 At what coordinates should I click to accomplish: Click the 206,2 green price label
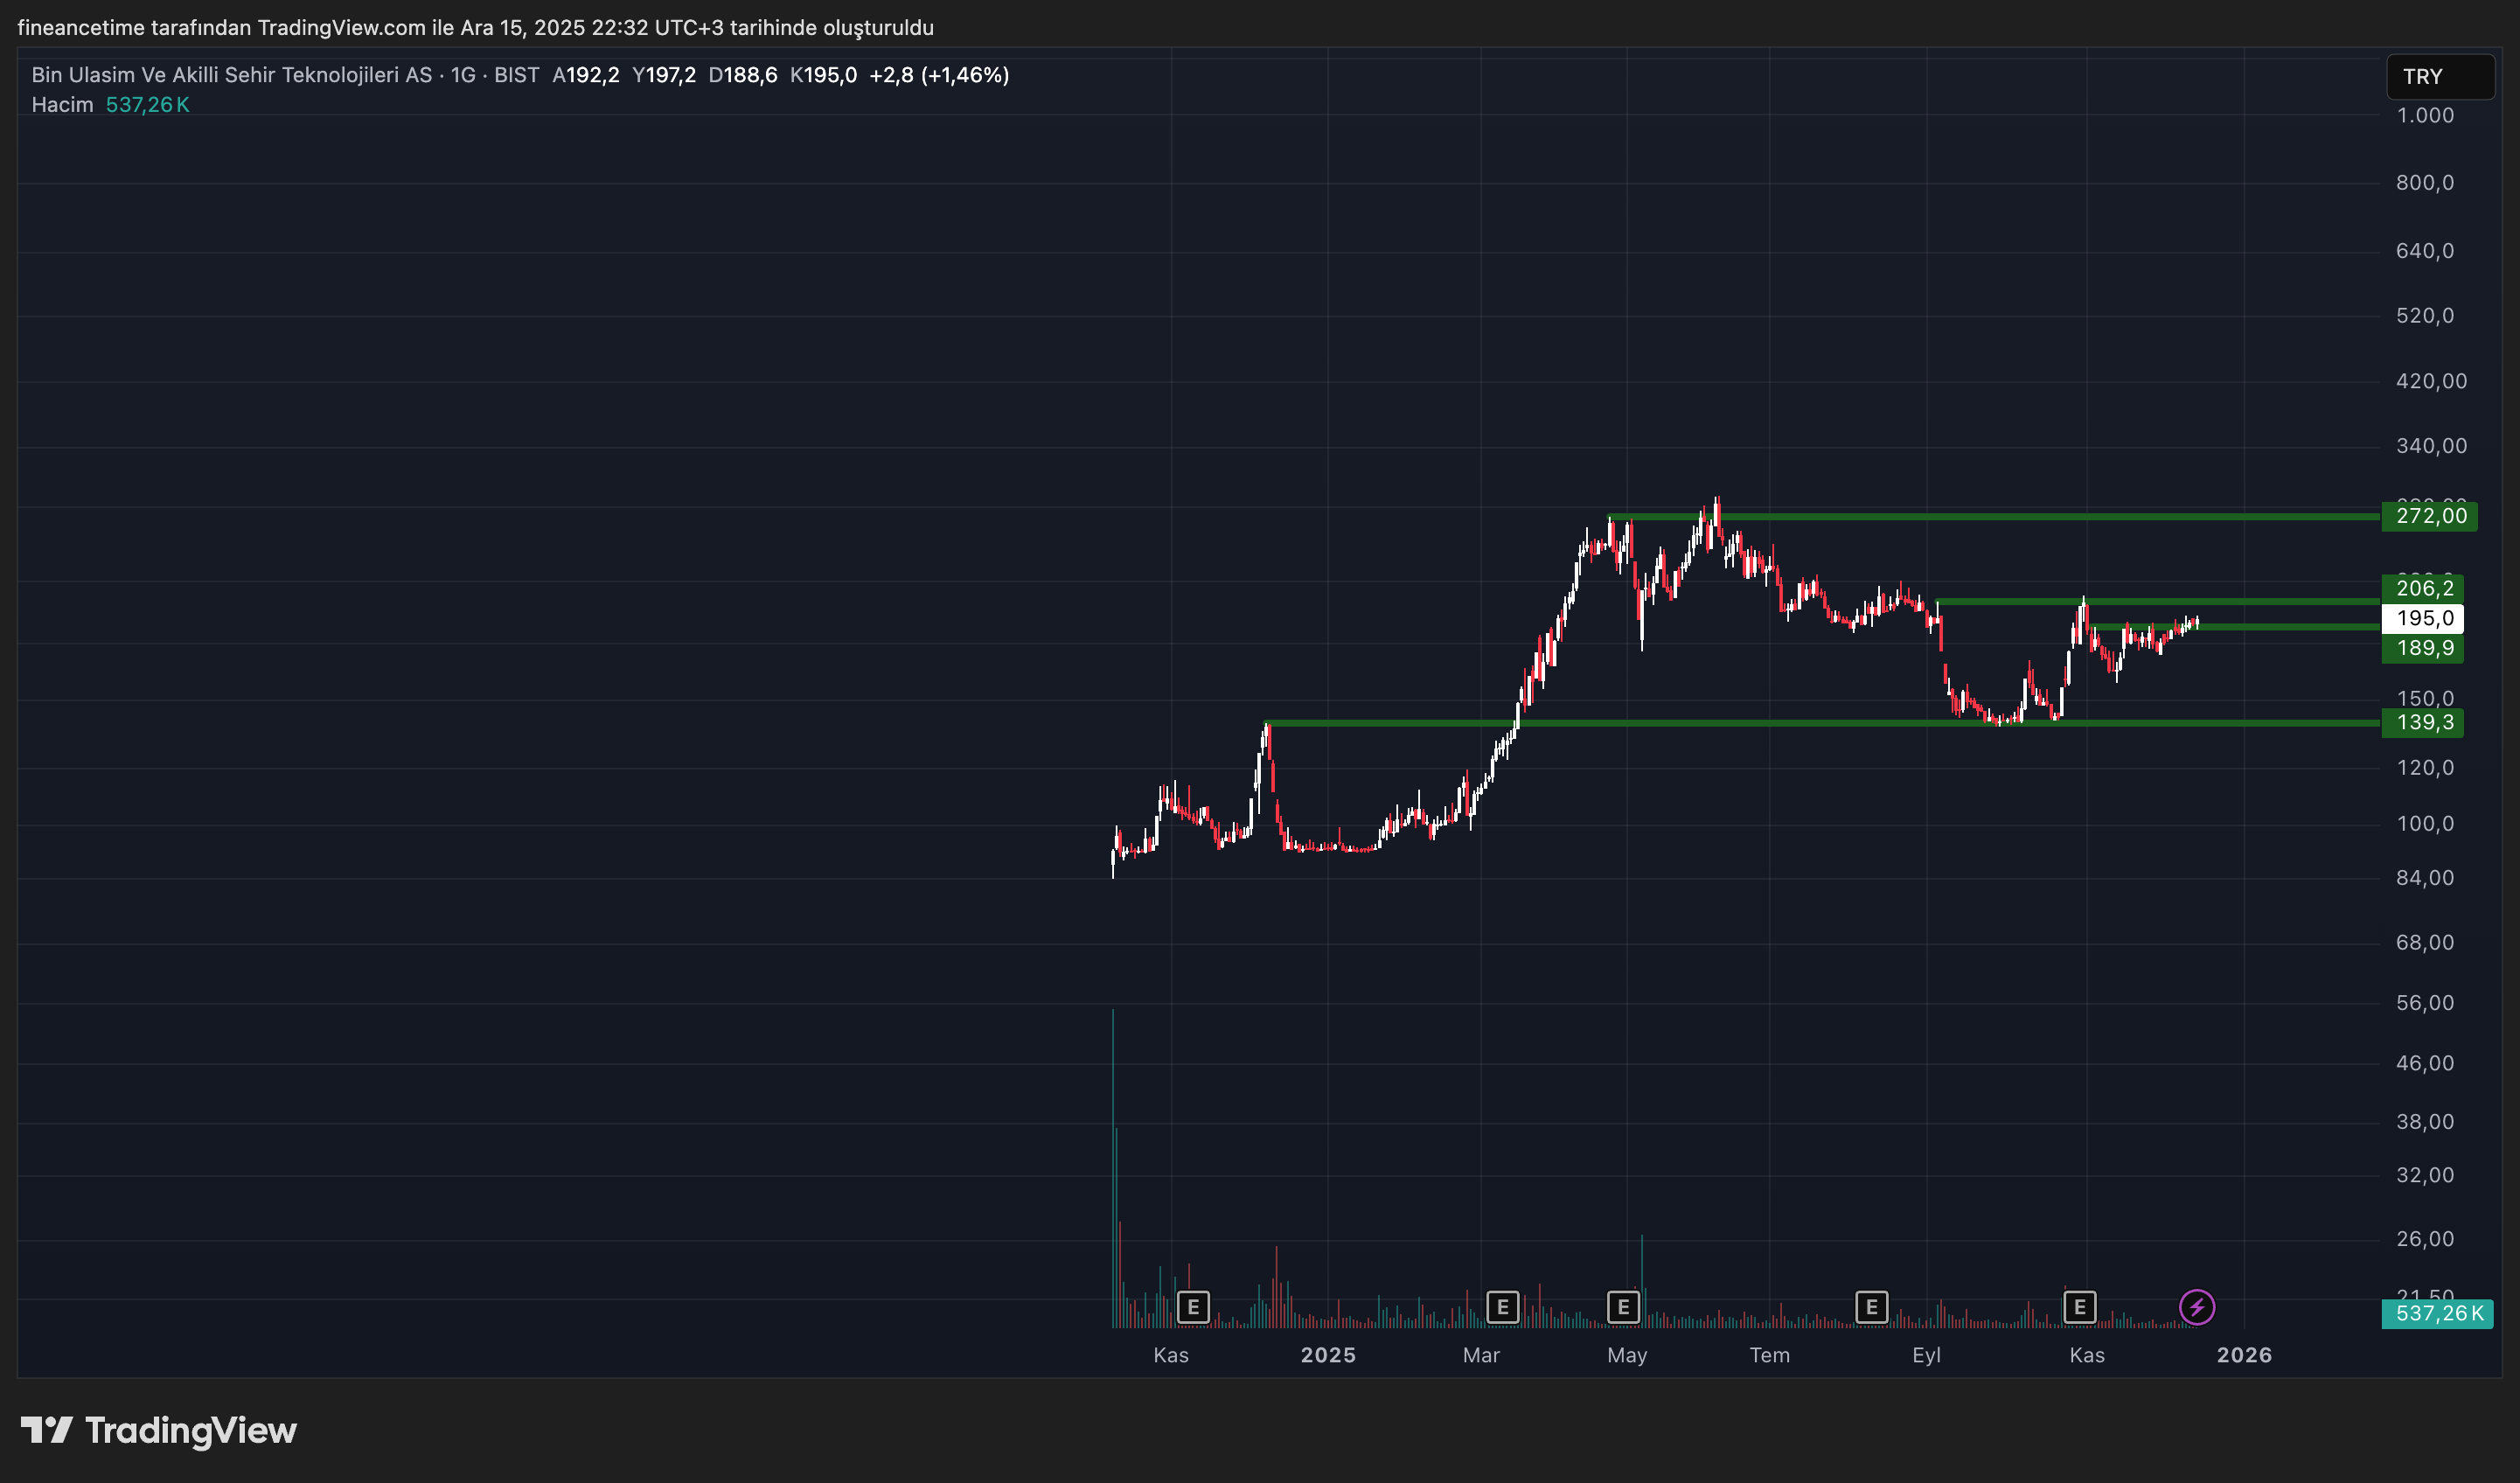coord(2423,588)
